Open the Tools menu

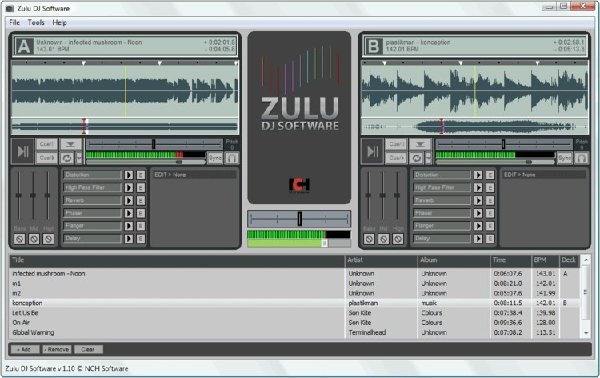36,23
